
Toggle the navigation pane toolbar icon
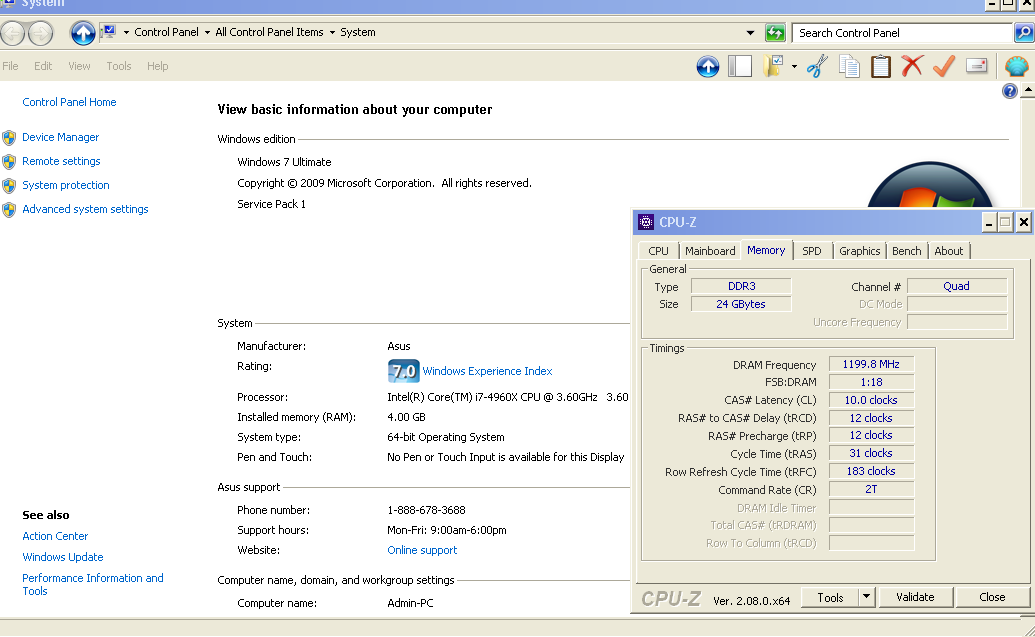point(740,66)
